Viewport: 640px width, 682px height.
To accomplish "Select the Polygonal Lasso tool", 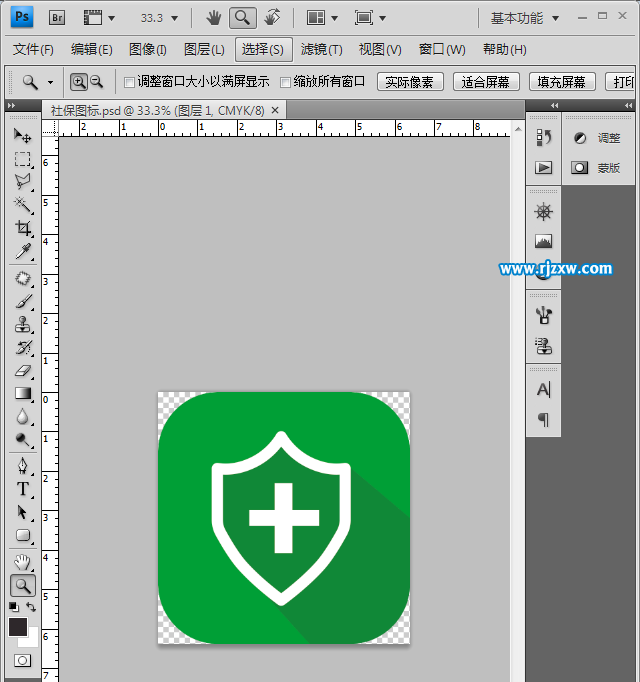I will (x=23, y=182).
